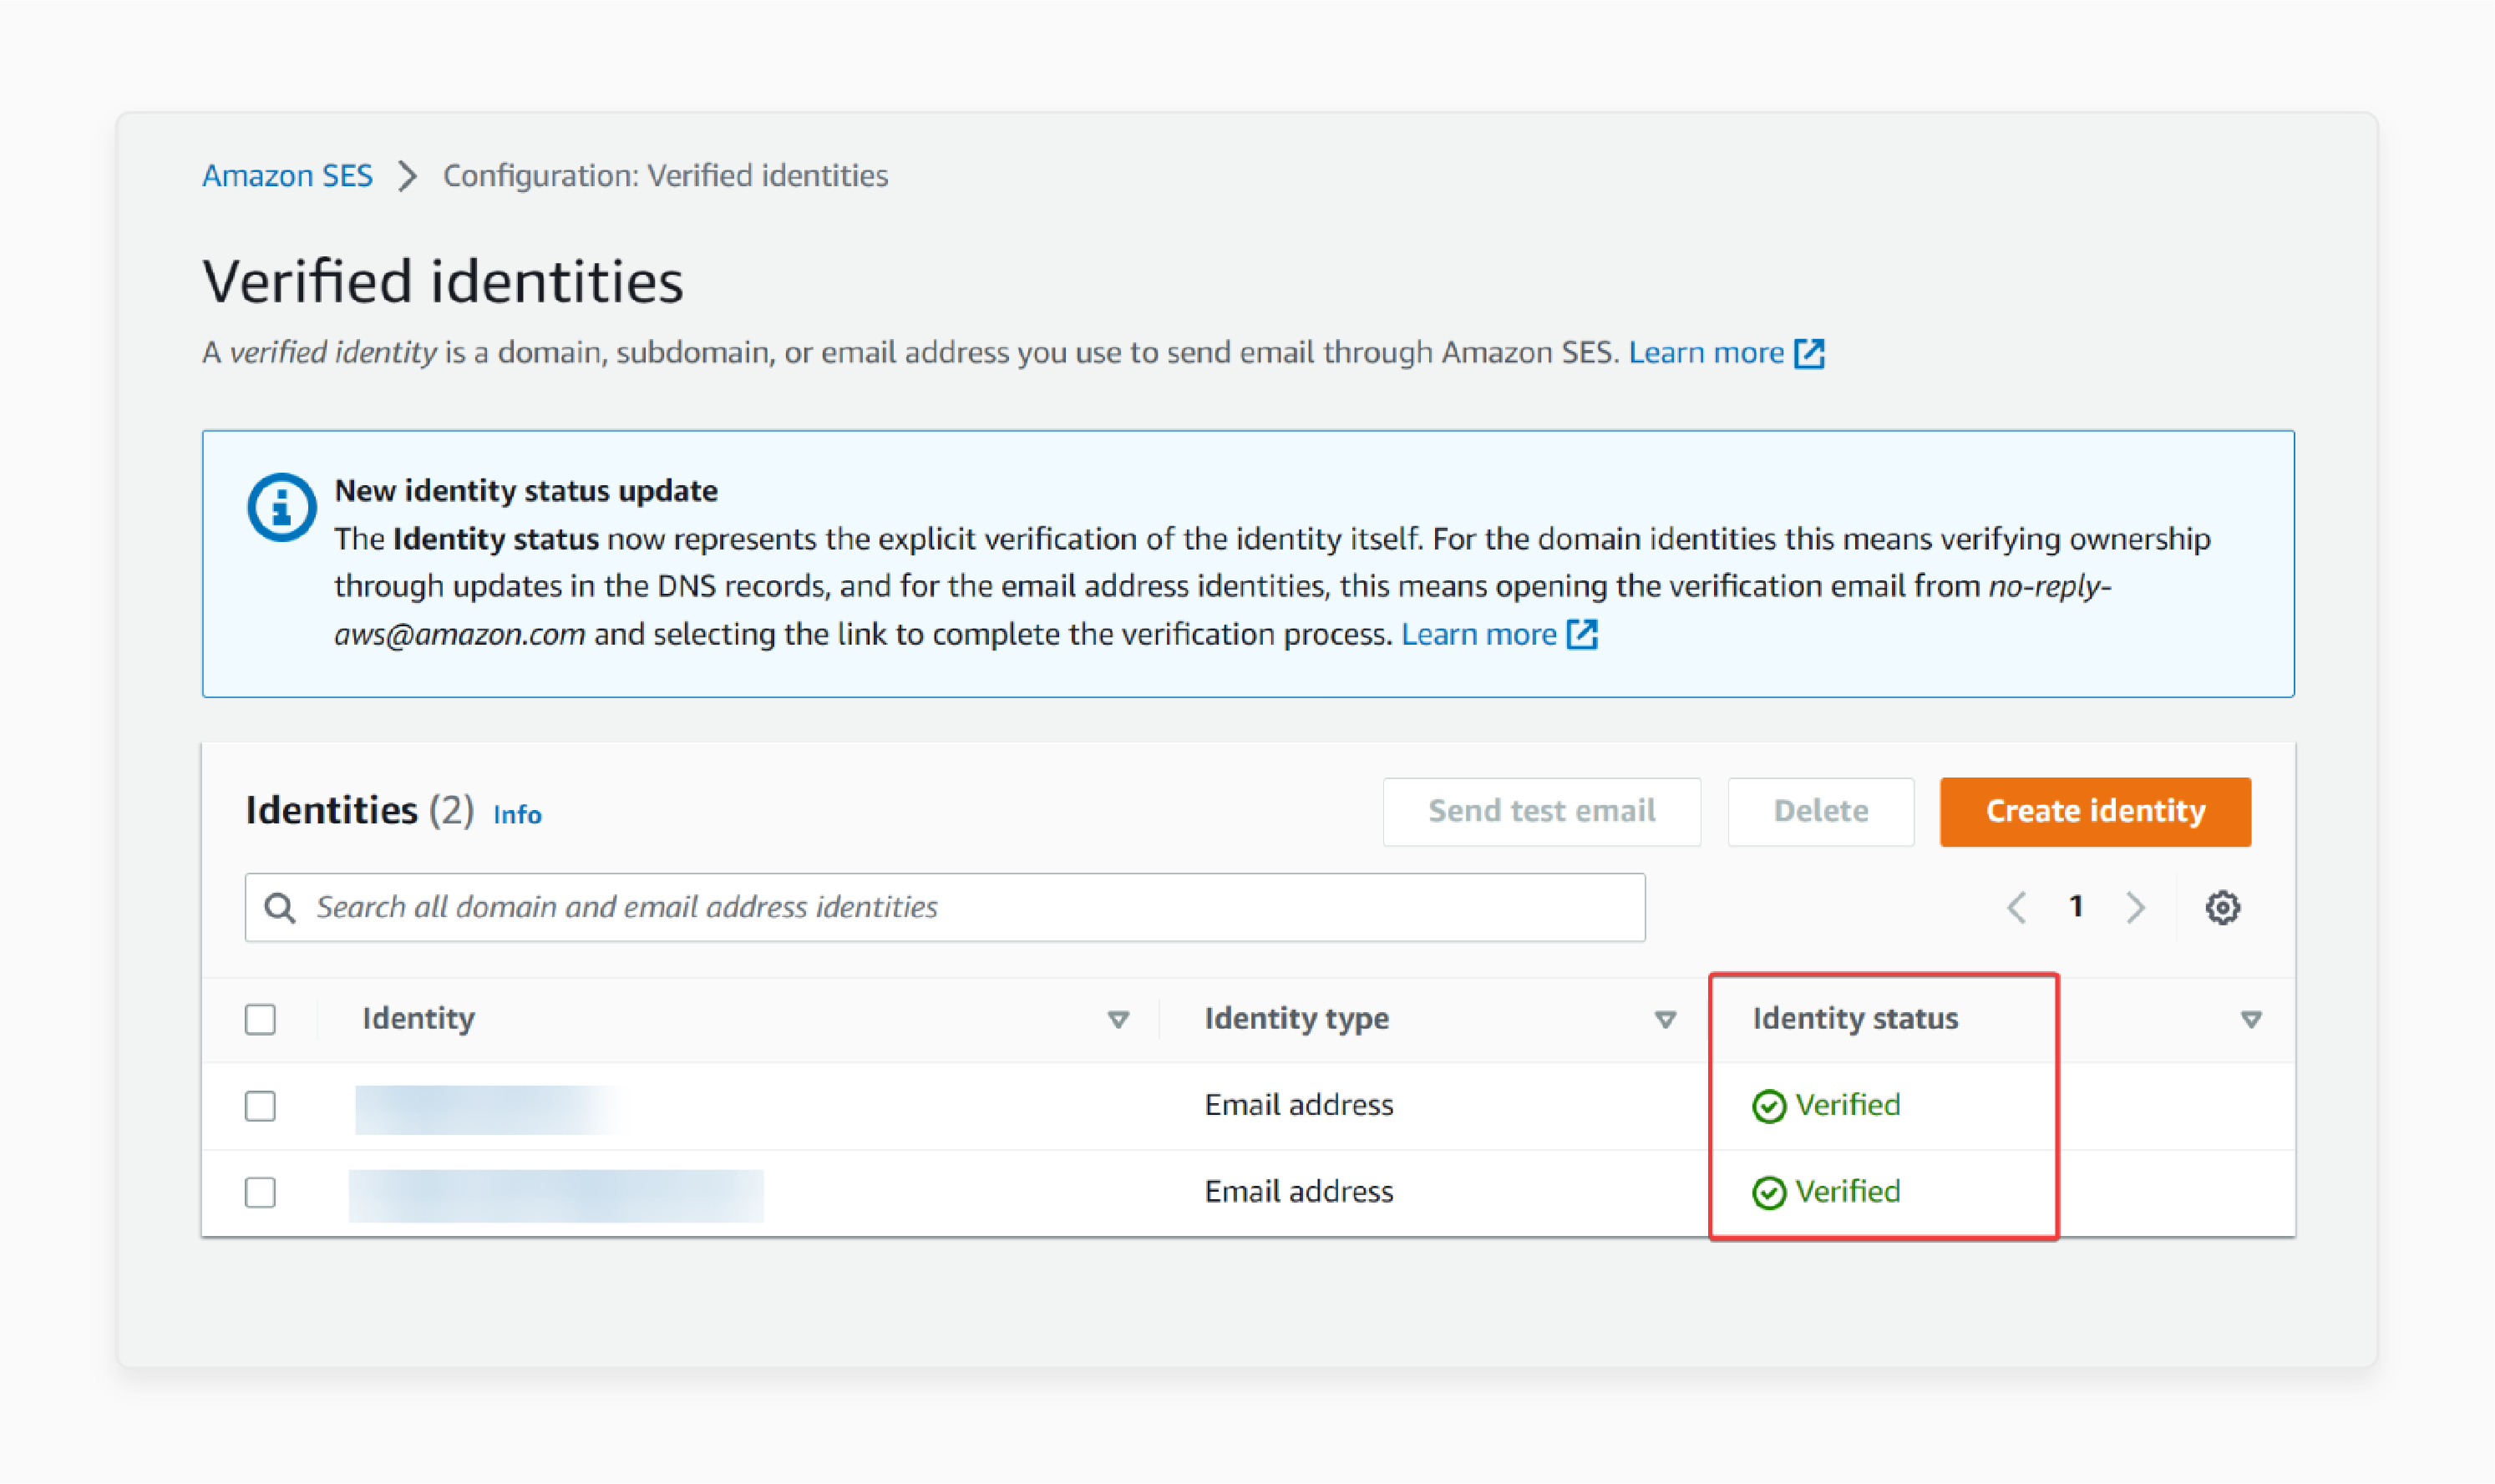Toggle the checkbox for the first email identity
The width and height of the screenshot is (2495, 1484).
pyautogui.click(x=260, y=1106)
